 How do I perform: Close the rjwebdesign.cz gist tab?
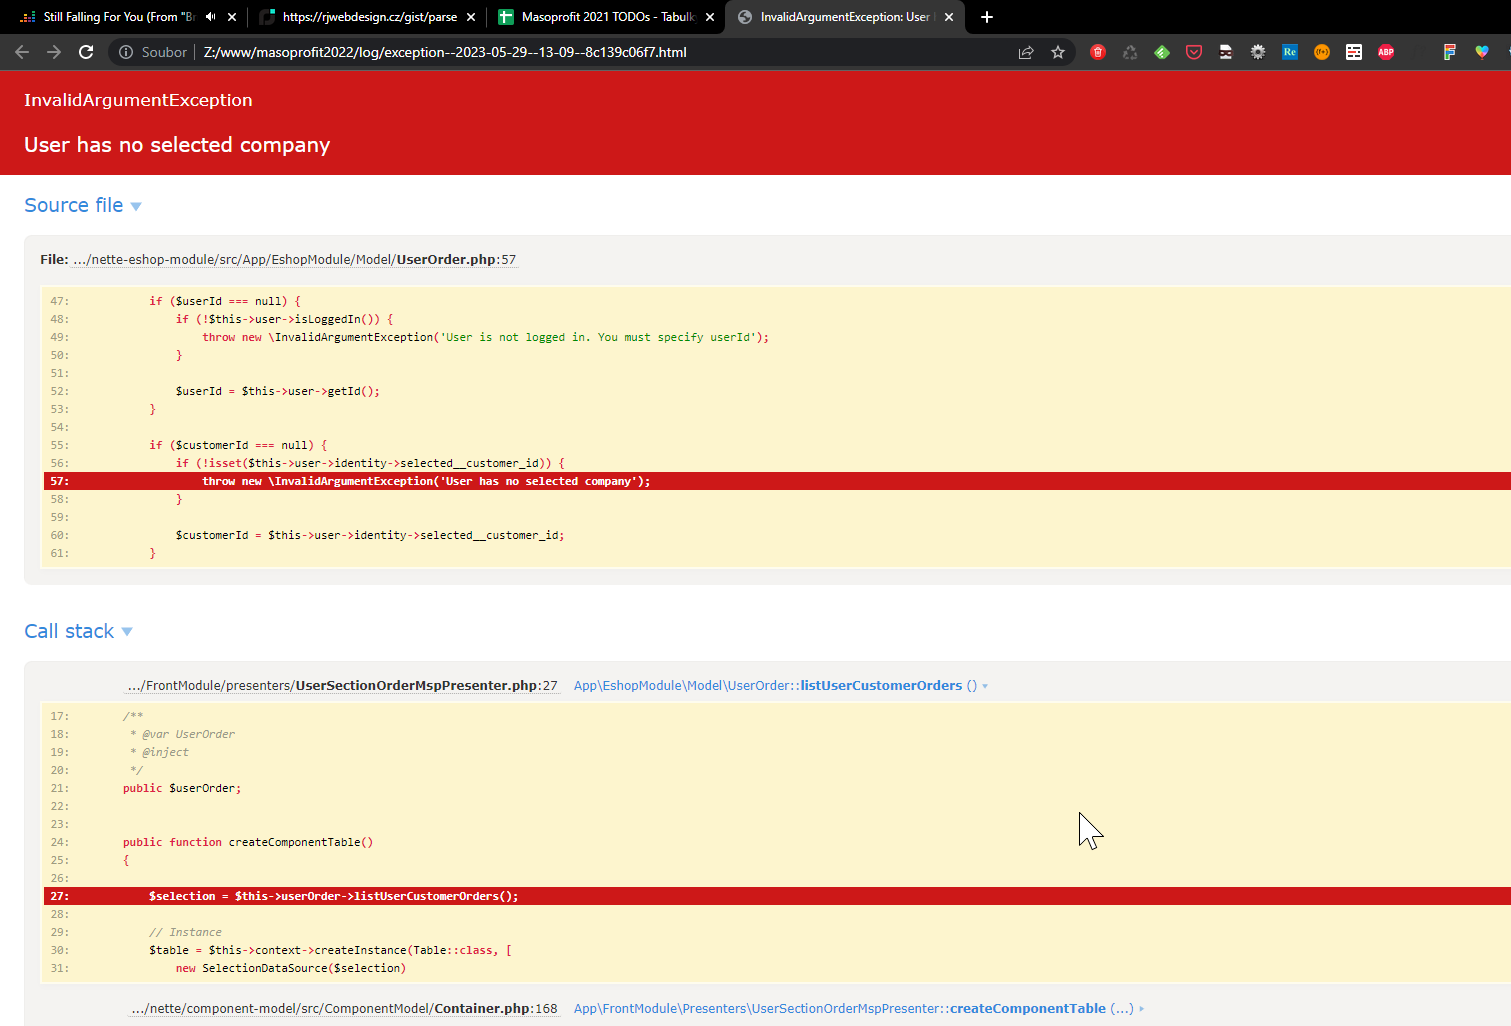pyautogui.click(x=471, y=17)
